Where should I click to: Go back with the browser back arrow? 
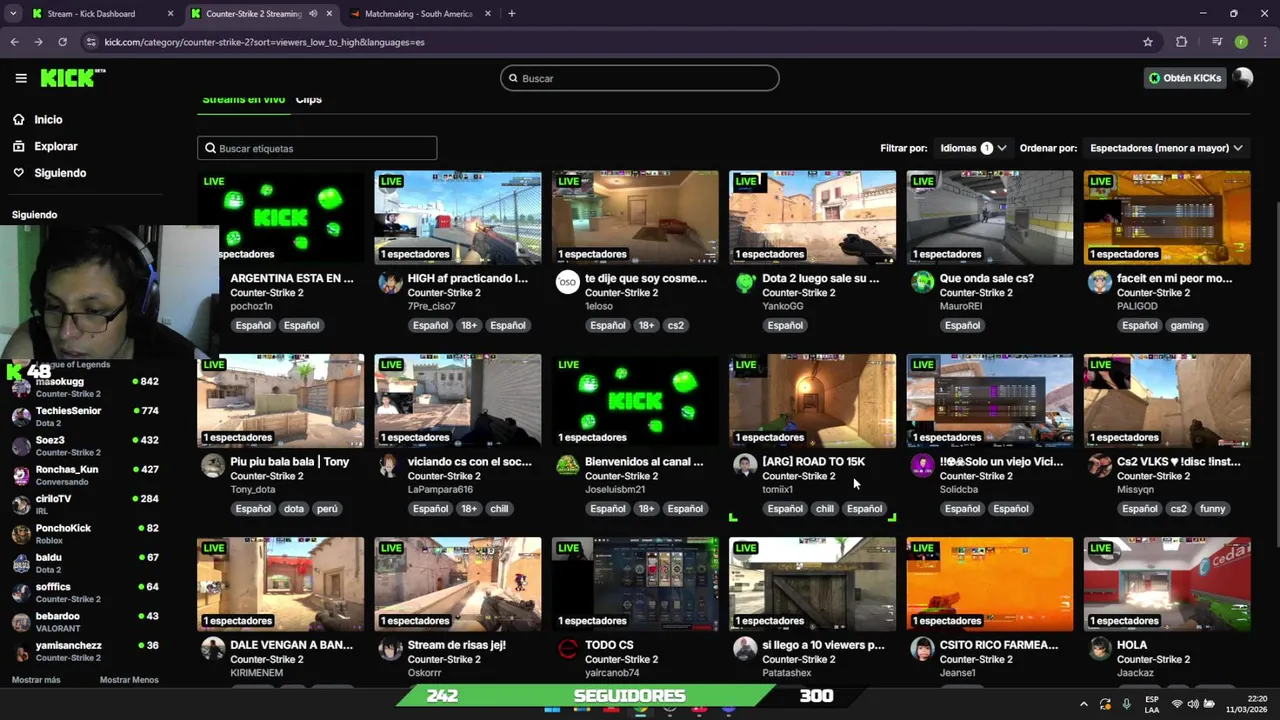point(14,42)
